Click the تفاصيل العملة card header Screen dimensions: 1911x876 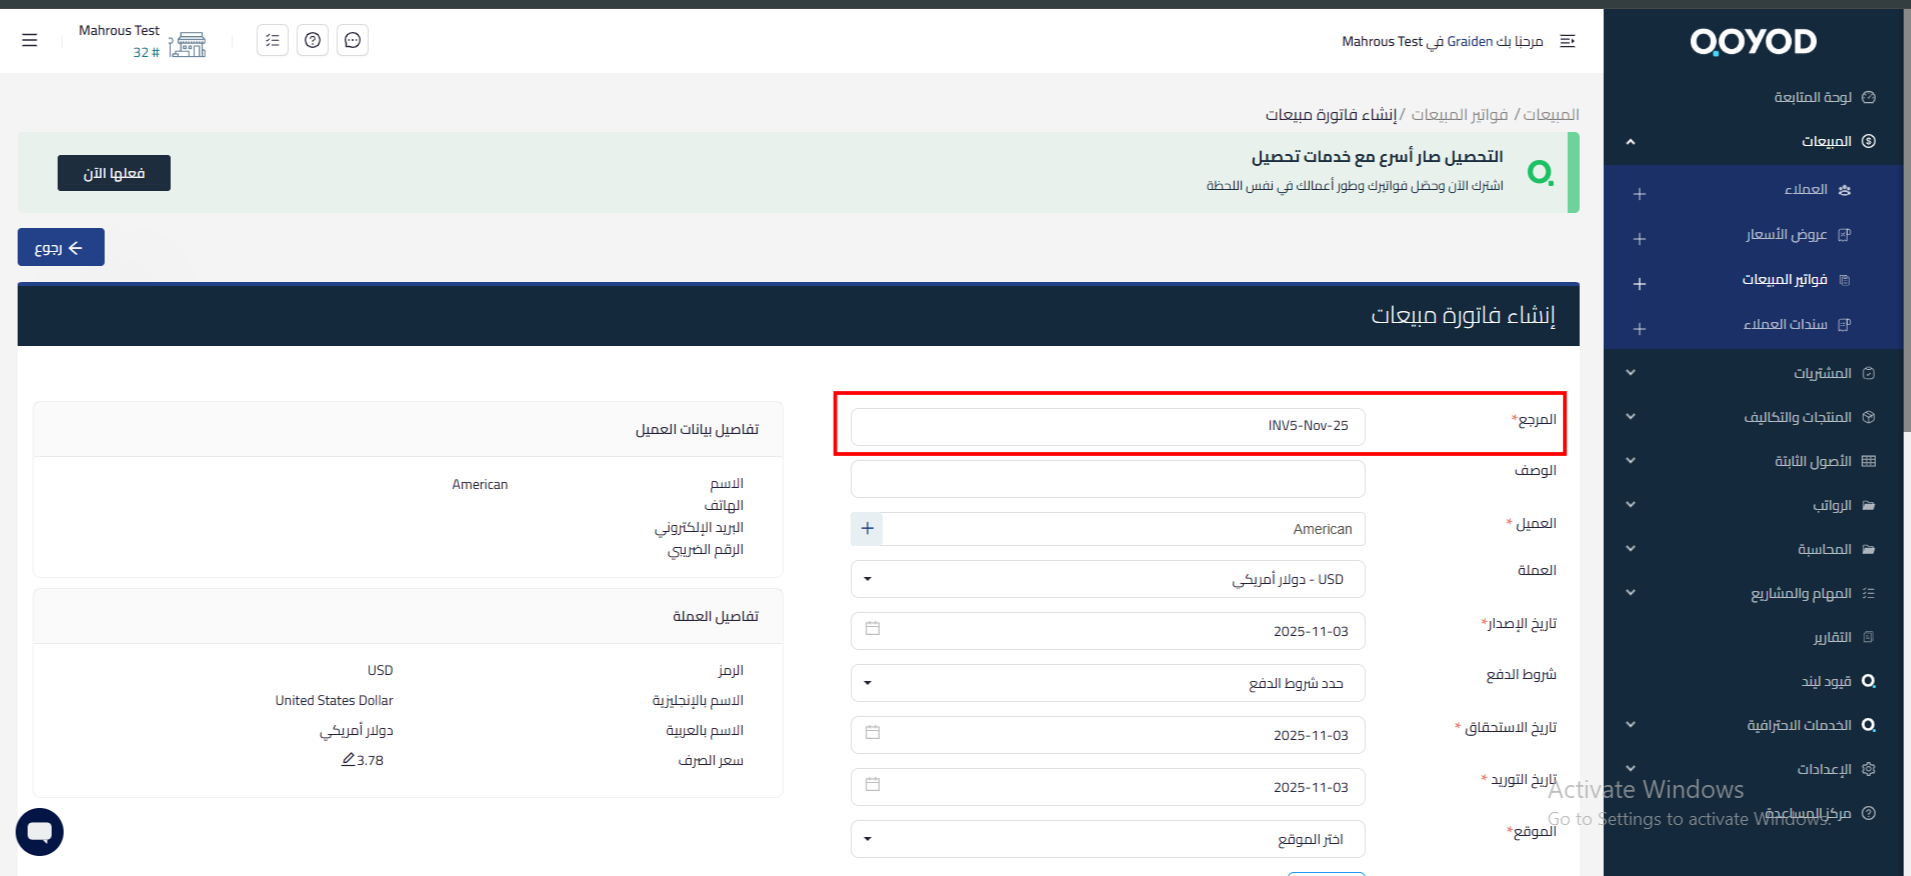tap(408, 616)
